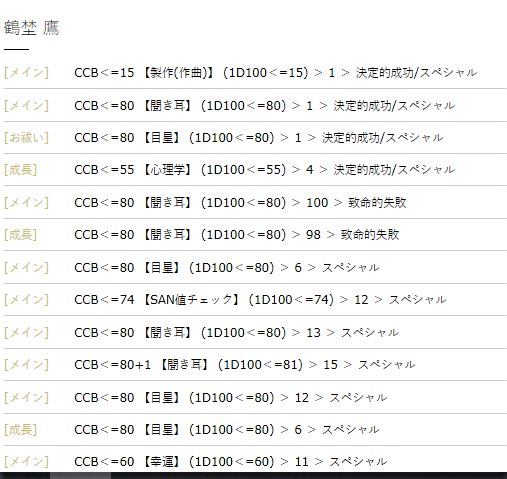This screenshot has height=479, width=507.
Task: Click (1D100<=74) expression on SAN値チェック row
Action: pyautogui.click(x=291, y=300)
